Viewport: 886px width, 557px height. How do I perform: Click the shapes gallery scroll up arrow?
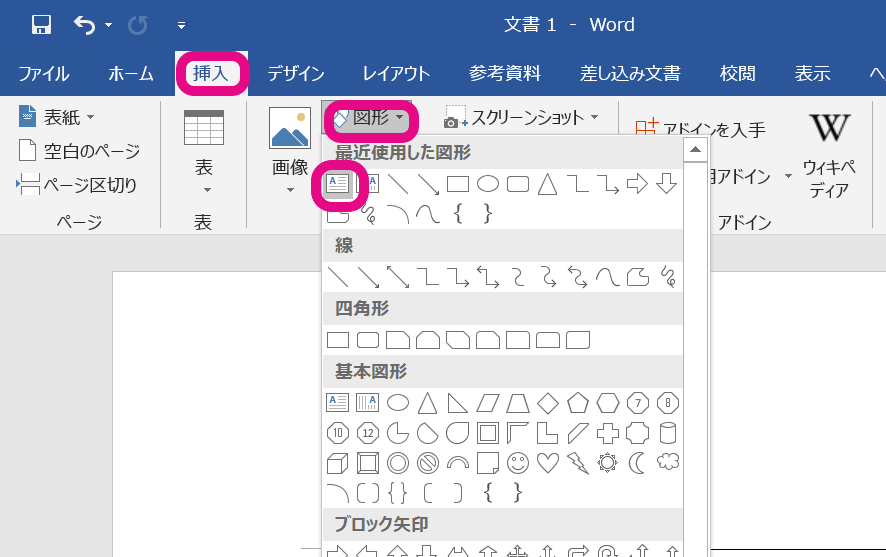pyautogui.click(x=696, y=150)
